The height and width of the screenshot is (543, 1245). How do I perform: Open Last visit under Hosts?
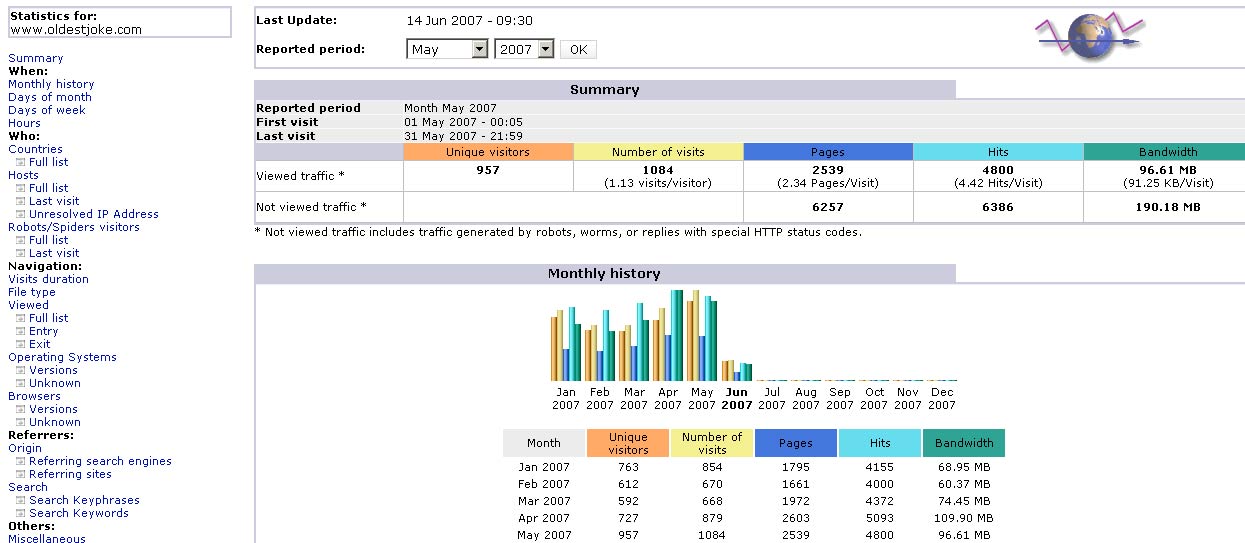pos(54,201)
